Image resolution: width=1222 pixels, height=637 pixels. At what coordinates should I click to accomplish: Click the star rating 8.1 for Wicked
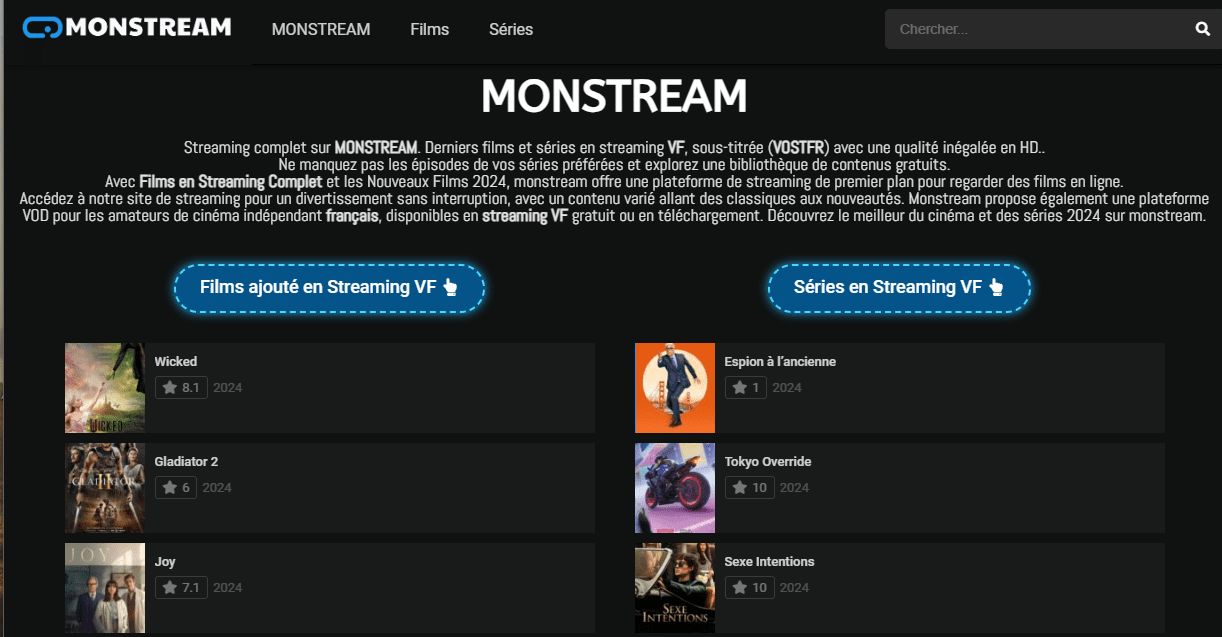pyautogui.click(x=181, y=387)
